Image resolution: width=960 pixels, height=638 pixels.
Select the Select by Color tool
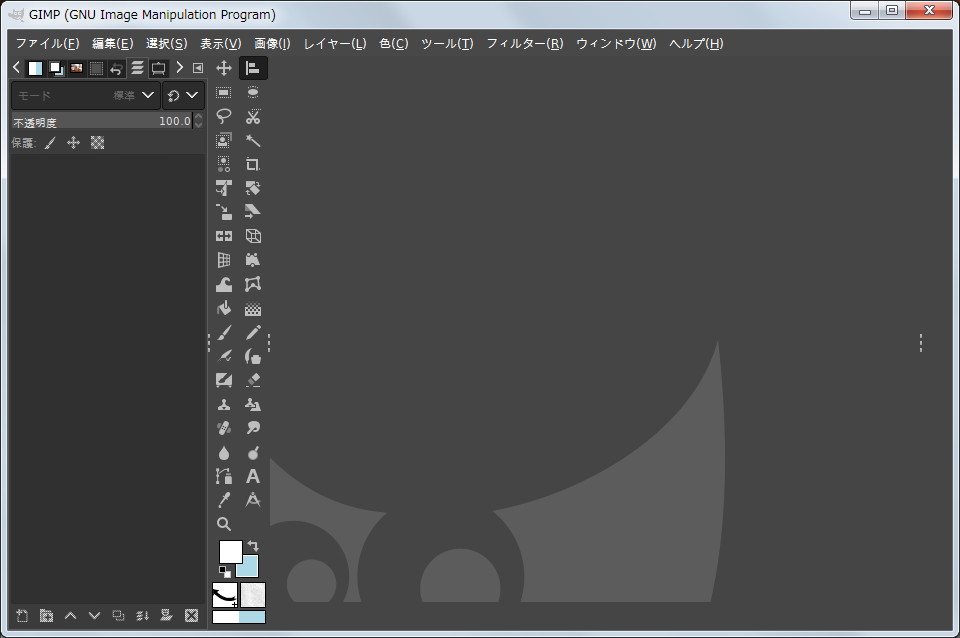[224, 164]
